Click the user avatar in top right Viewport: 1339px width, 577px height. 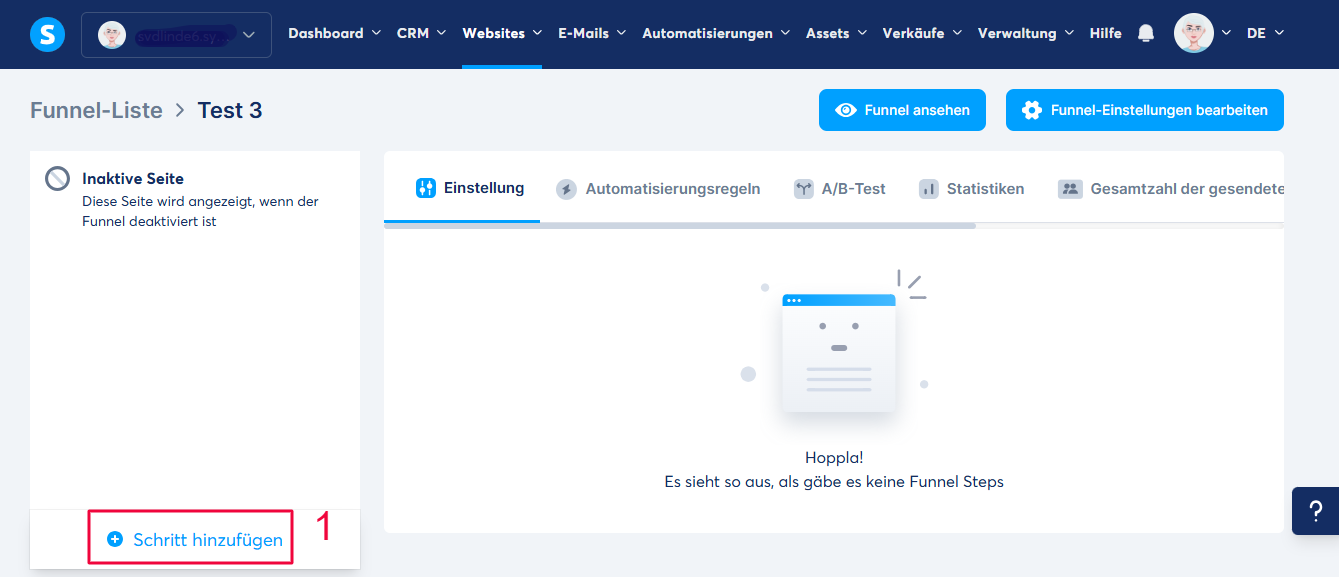(x=1193, y=33)
